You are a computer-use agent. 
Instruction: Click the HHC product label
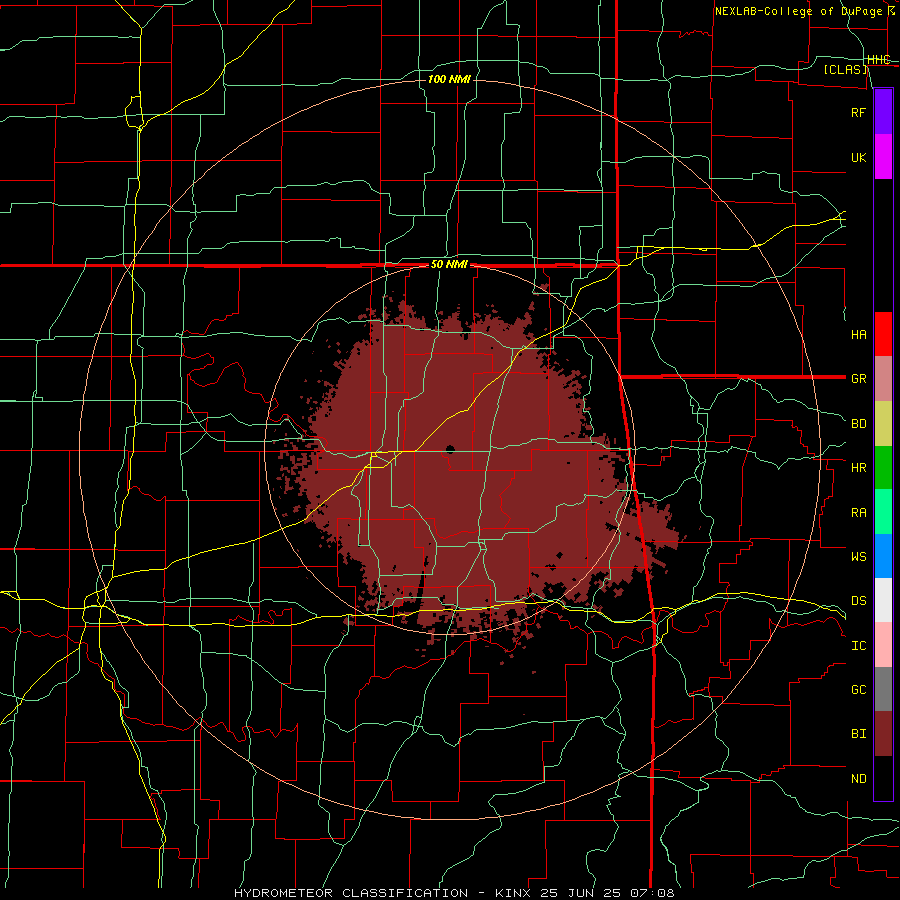click(879, 60)
